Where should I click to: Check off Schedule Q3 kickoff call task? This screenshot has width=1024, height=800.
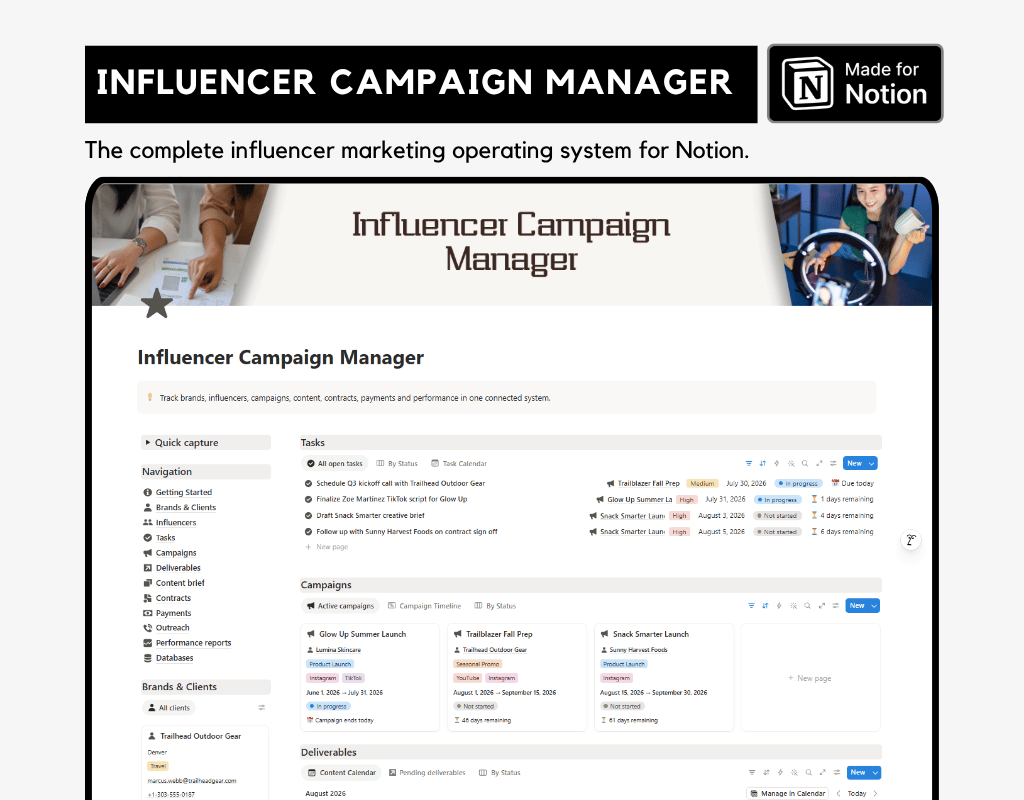click(x=308, y=484)
